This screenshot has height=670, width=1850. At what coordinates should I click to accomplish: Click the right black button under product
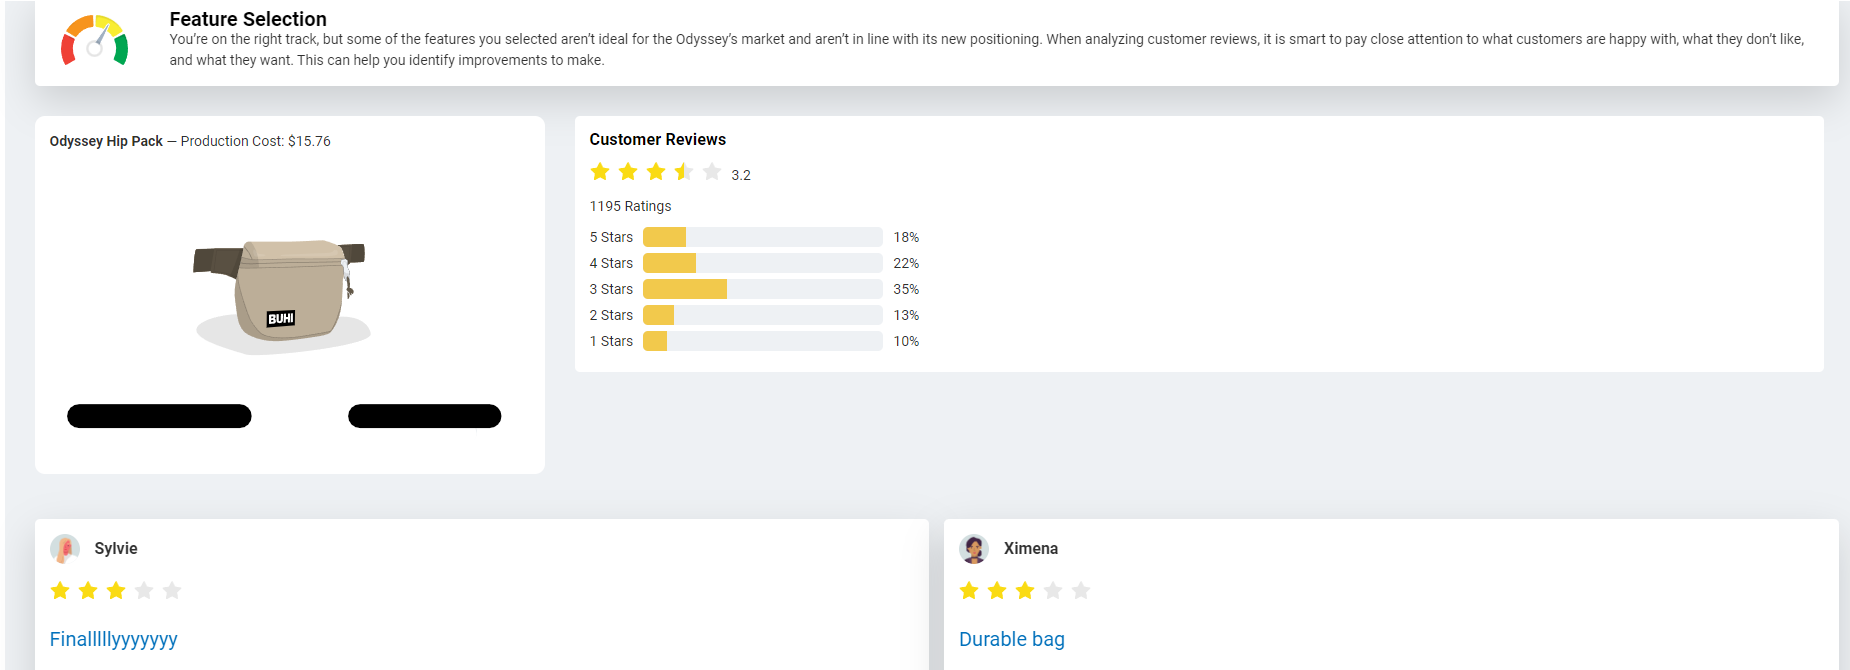424,416
